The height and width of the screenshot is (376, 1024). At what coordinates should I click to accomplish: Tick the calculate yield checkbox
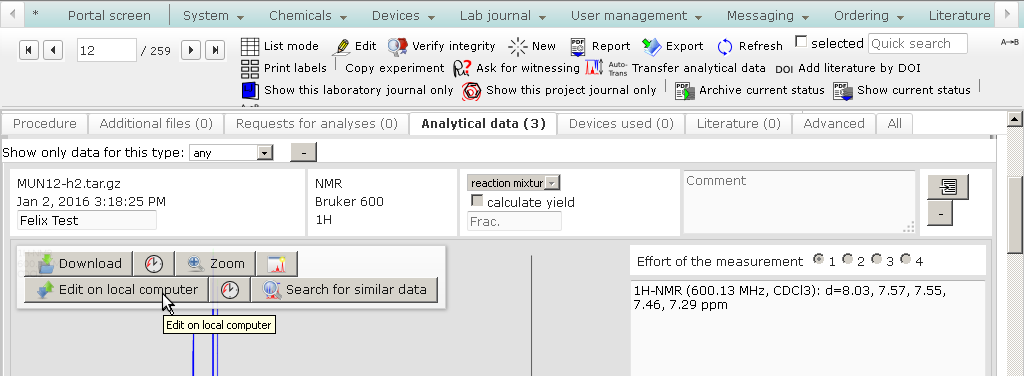click(x=477, y=201)
